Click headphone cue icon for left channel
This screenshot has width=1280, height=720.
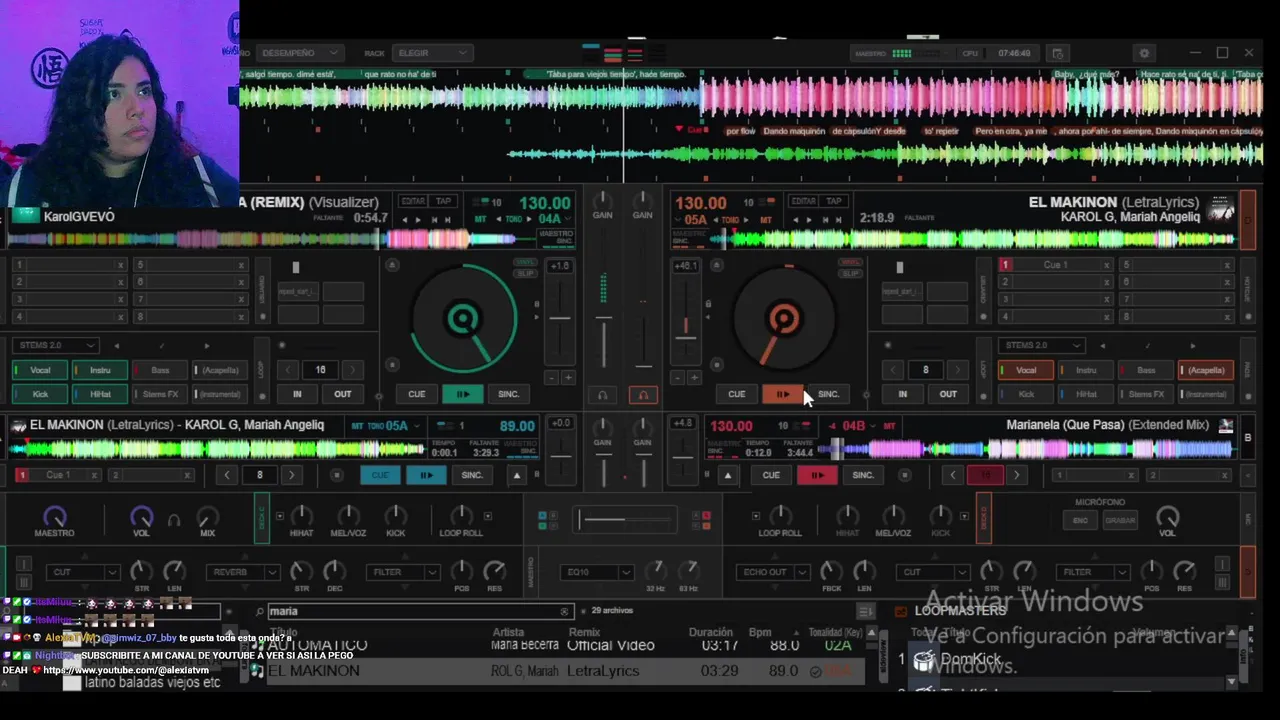click(x=602, y=394)
